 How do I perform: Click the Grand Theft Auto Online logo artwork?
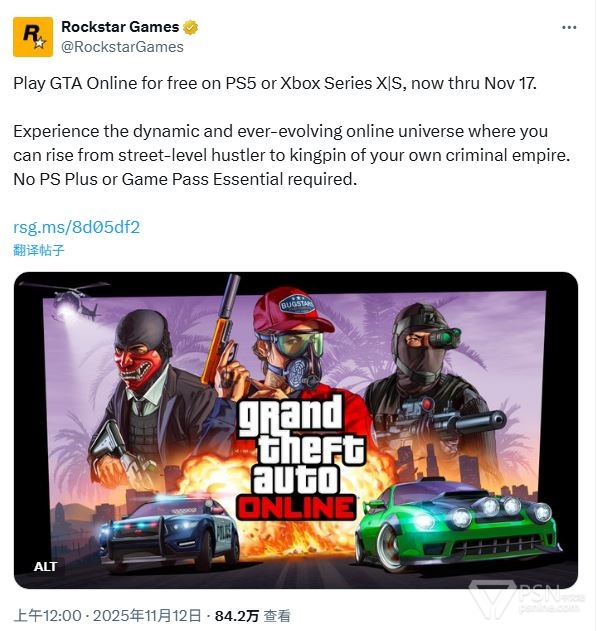pyautogui.click(x=298, y=457)
